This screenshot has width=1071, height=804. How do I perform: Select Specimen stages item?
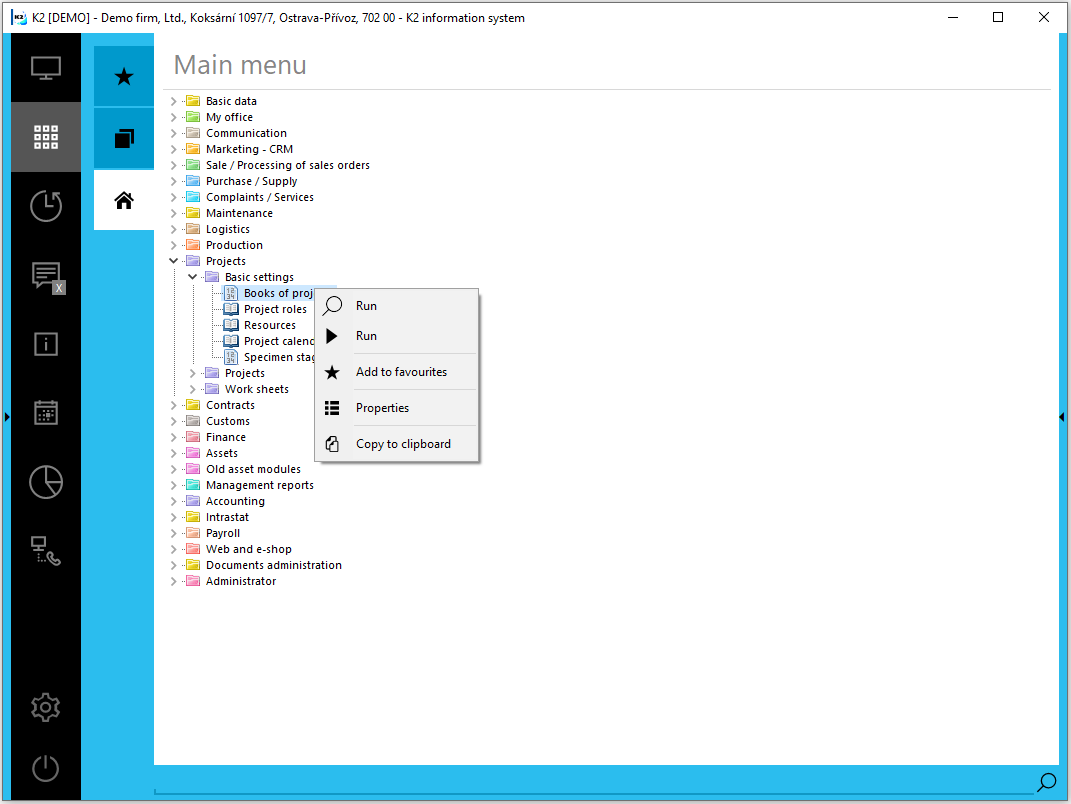tap(279, 357)
